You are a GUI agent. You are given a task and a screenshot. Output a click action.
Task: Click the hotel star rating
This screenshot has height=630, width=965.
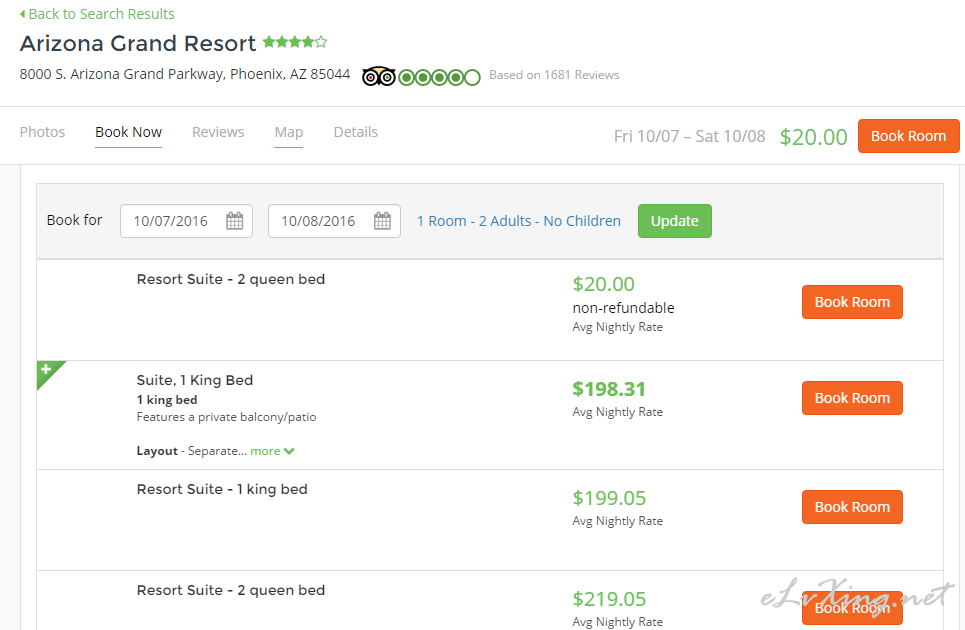coord(295,42)
